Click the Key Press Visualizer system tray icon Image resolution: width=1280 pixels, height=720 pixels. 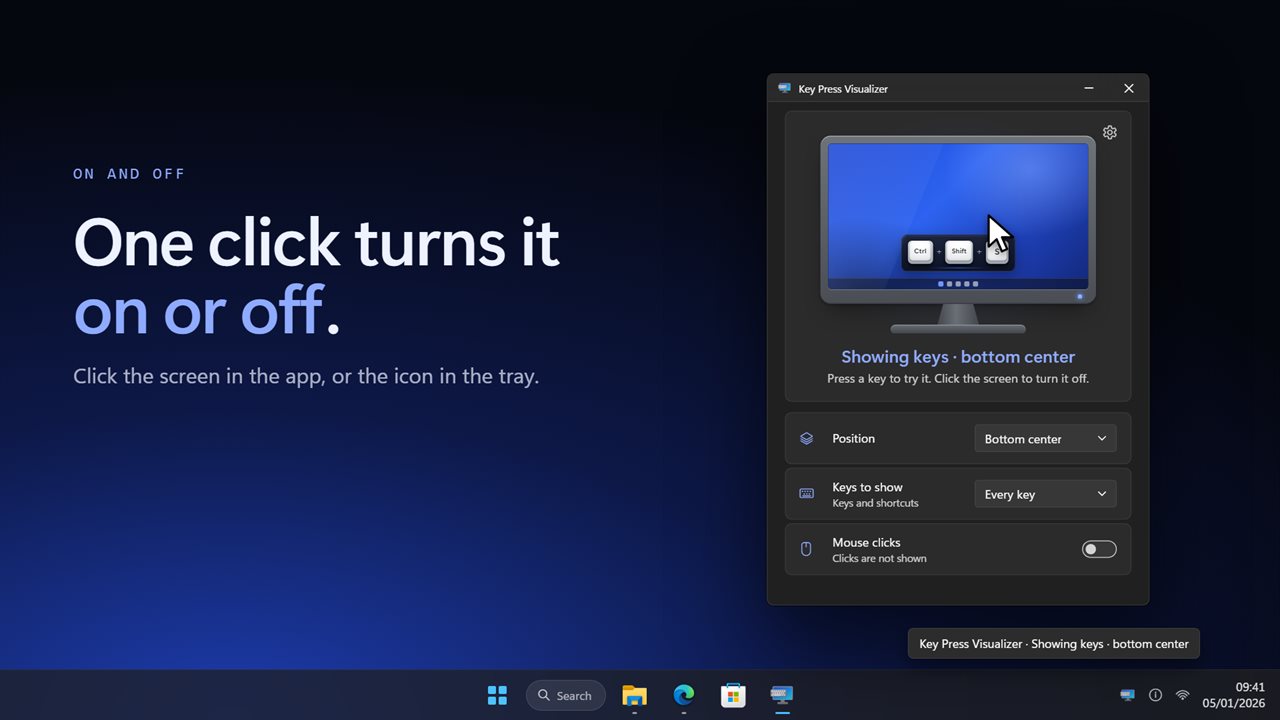(x=1127, y=695)
